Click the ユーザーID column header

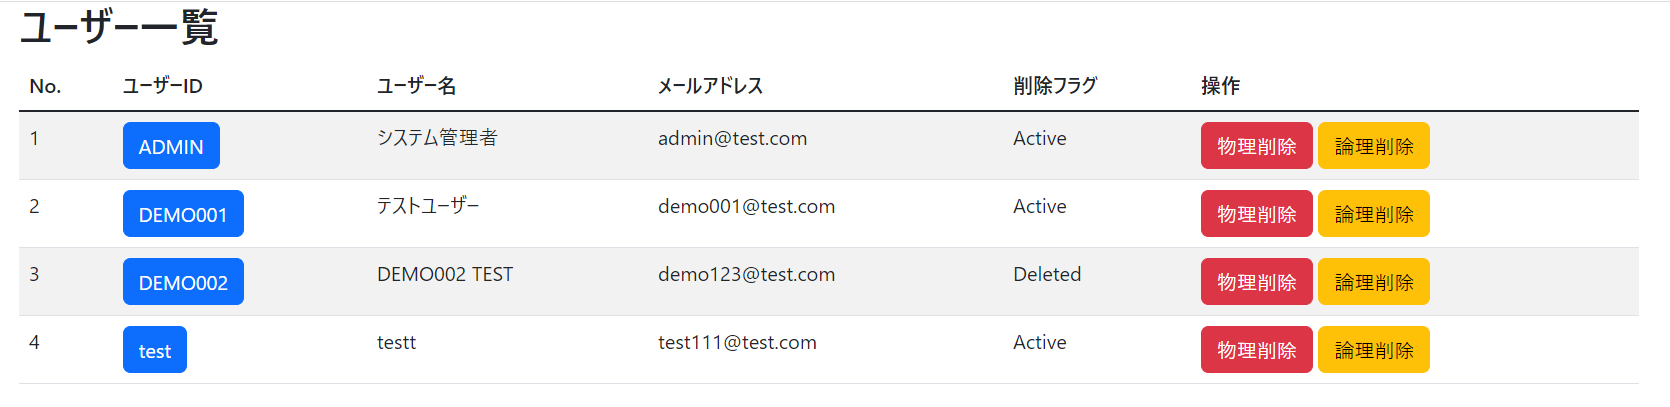(x=163, y=86)
